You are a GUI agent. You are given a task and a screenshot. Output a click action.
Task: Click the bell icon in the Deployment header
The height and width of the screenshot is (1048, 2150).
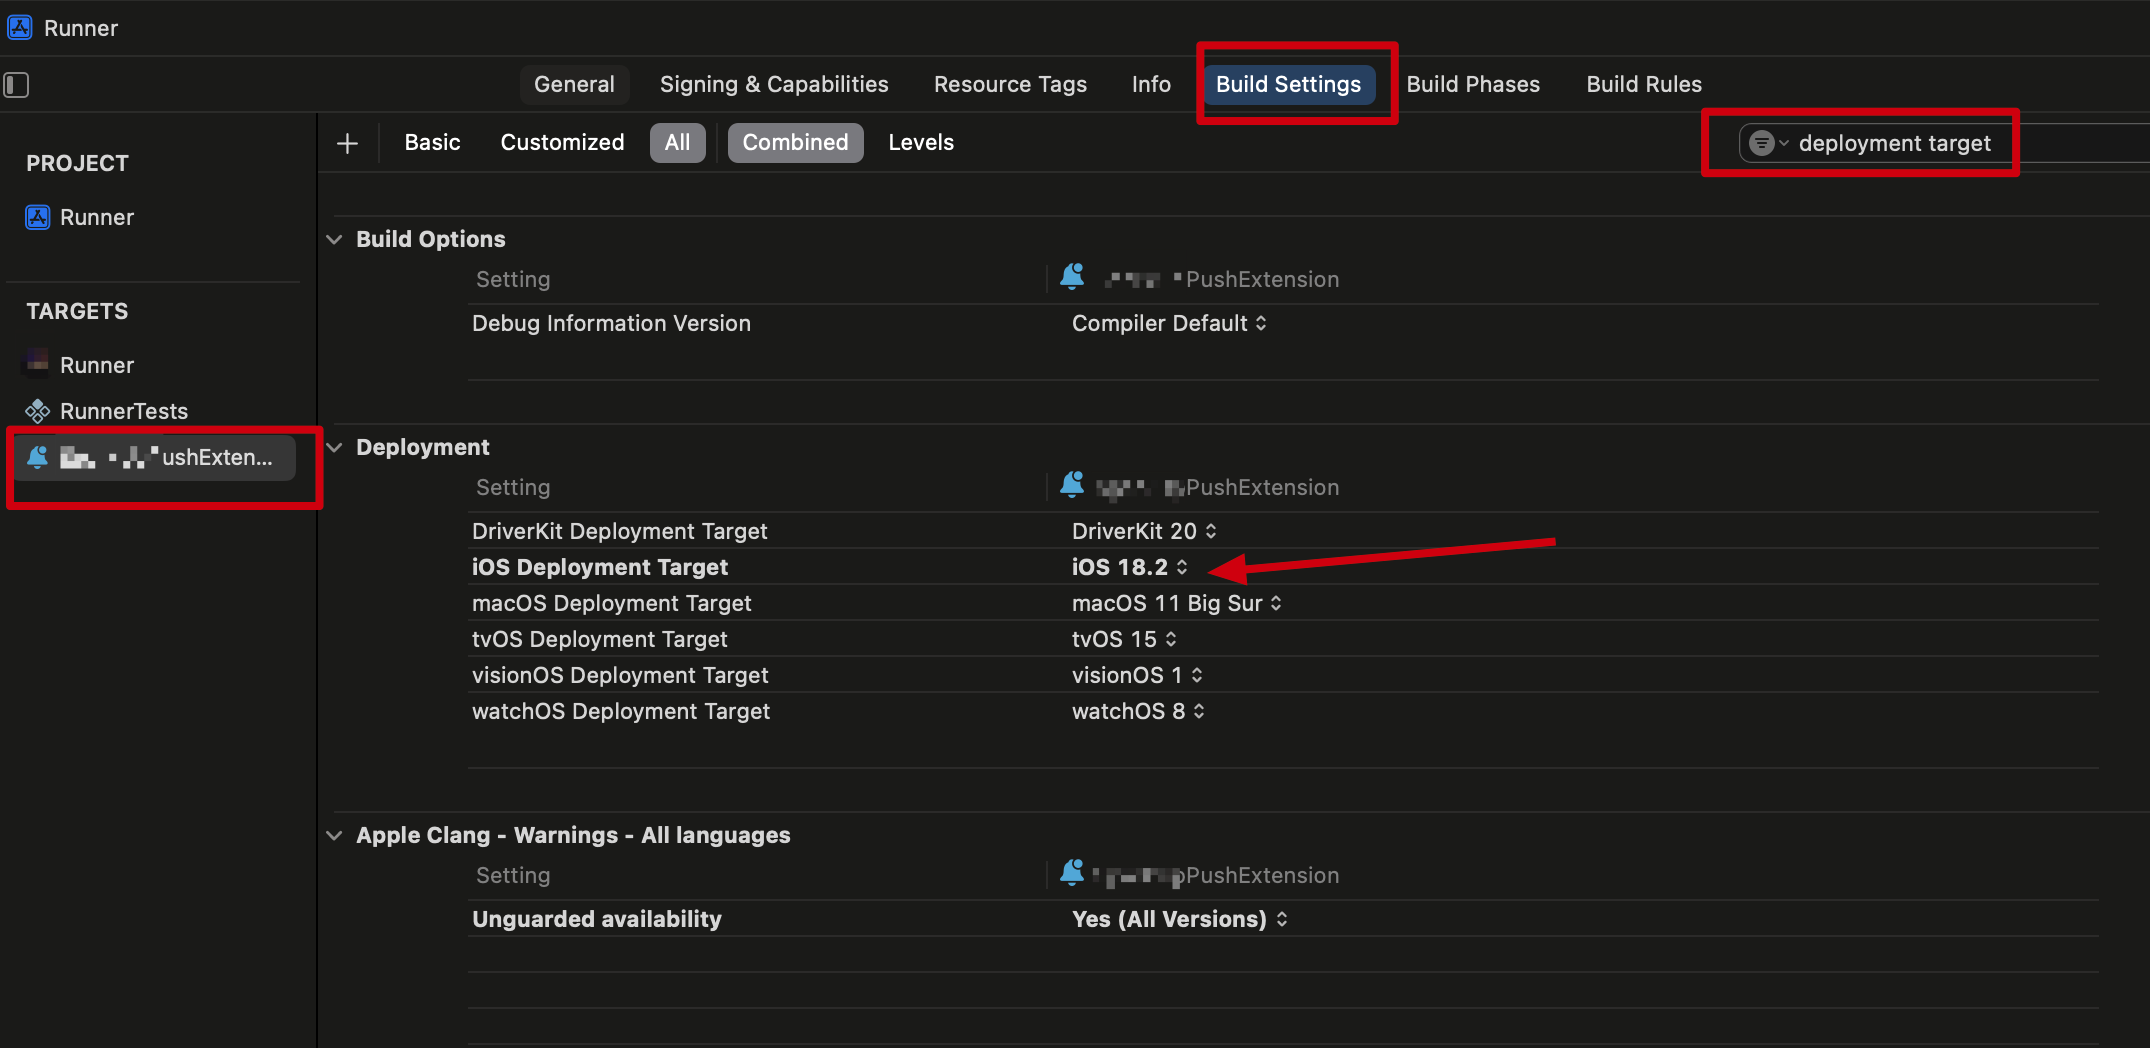coord(1072,484)
